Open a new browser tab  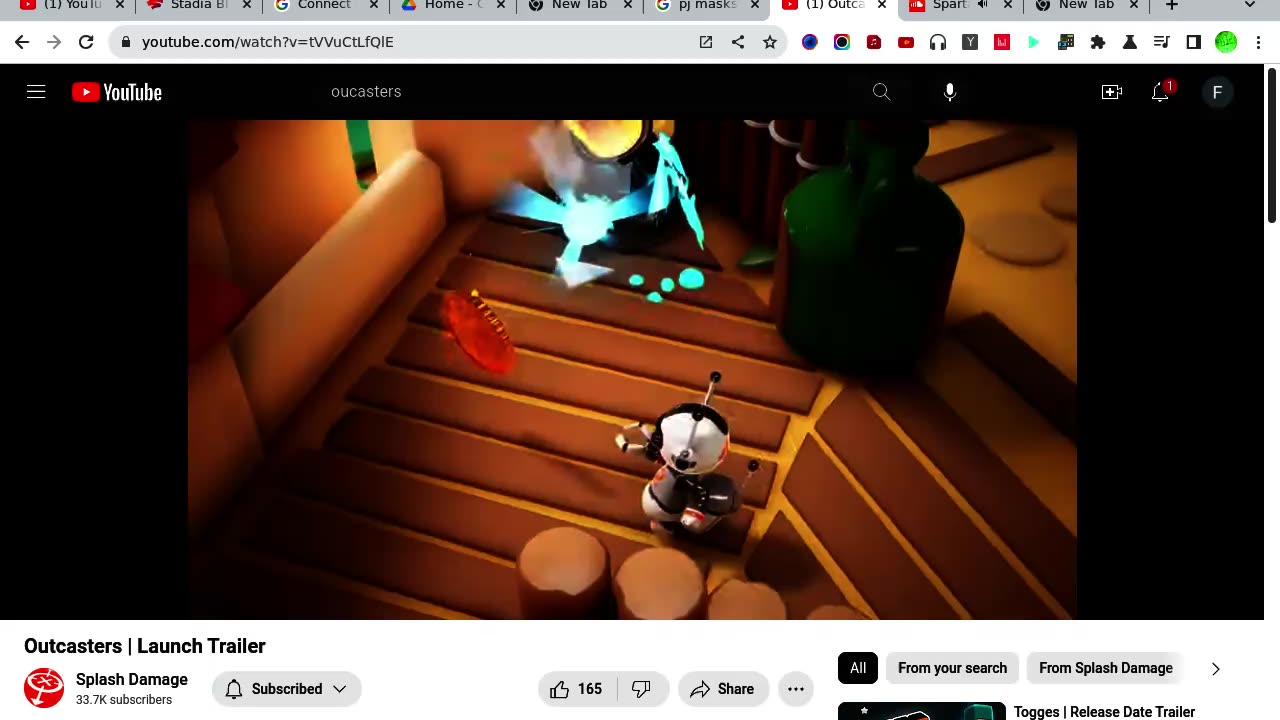[1172, 5]
